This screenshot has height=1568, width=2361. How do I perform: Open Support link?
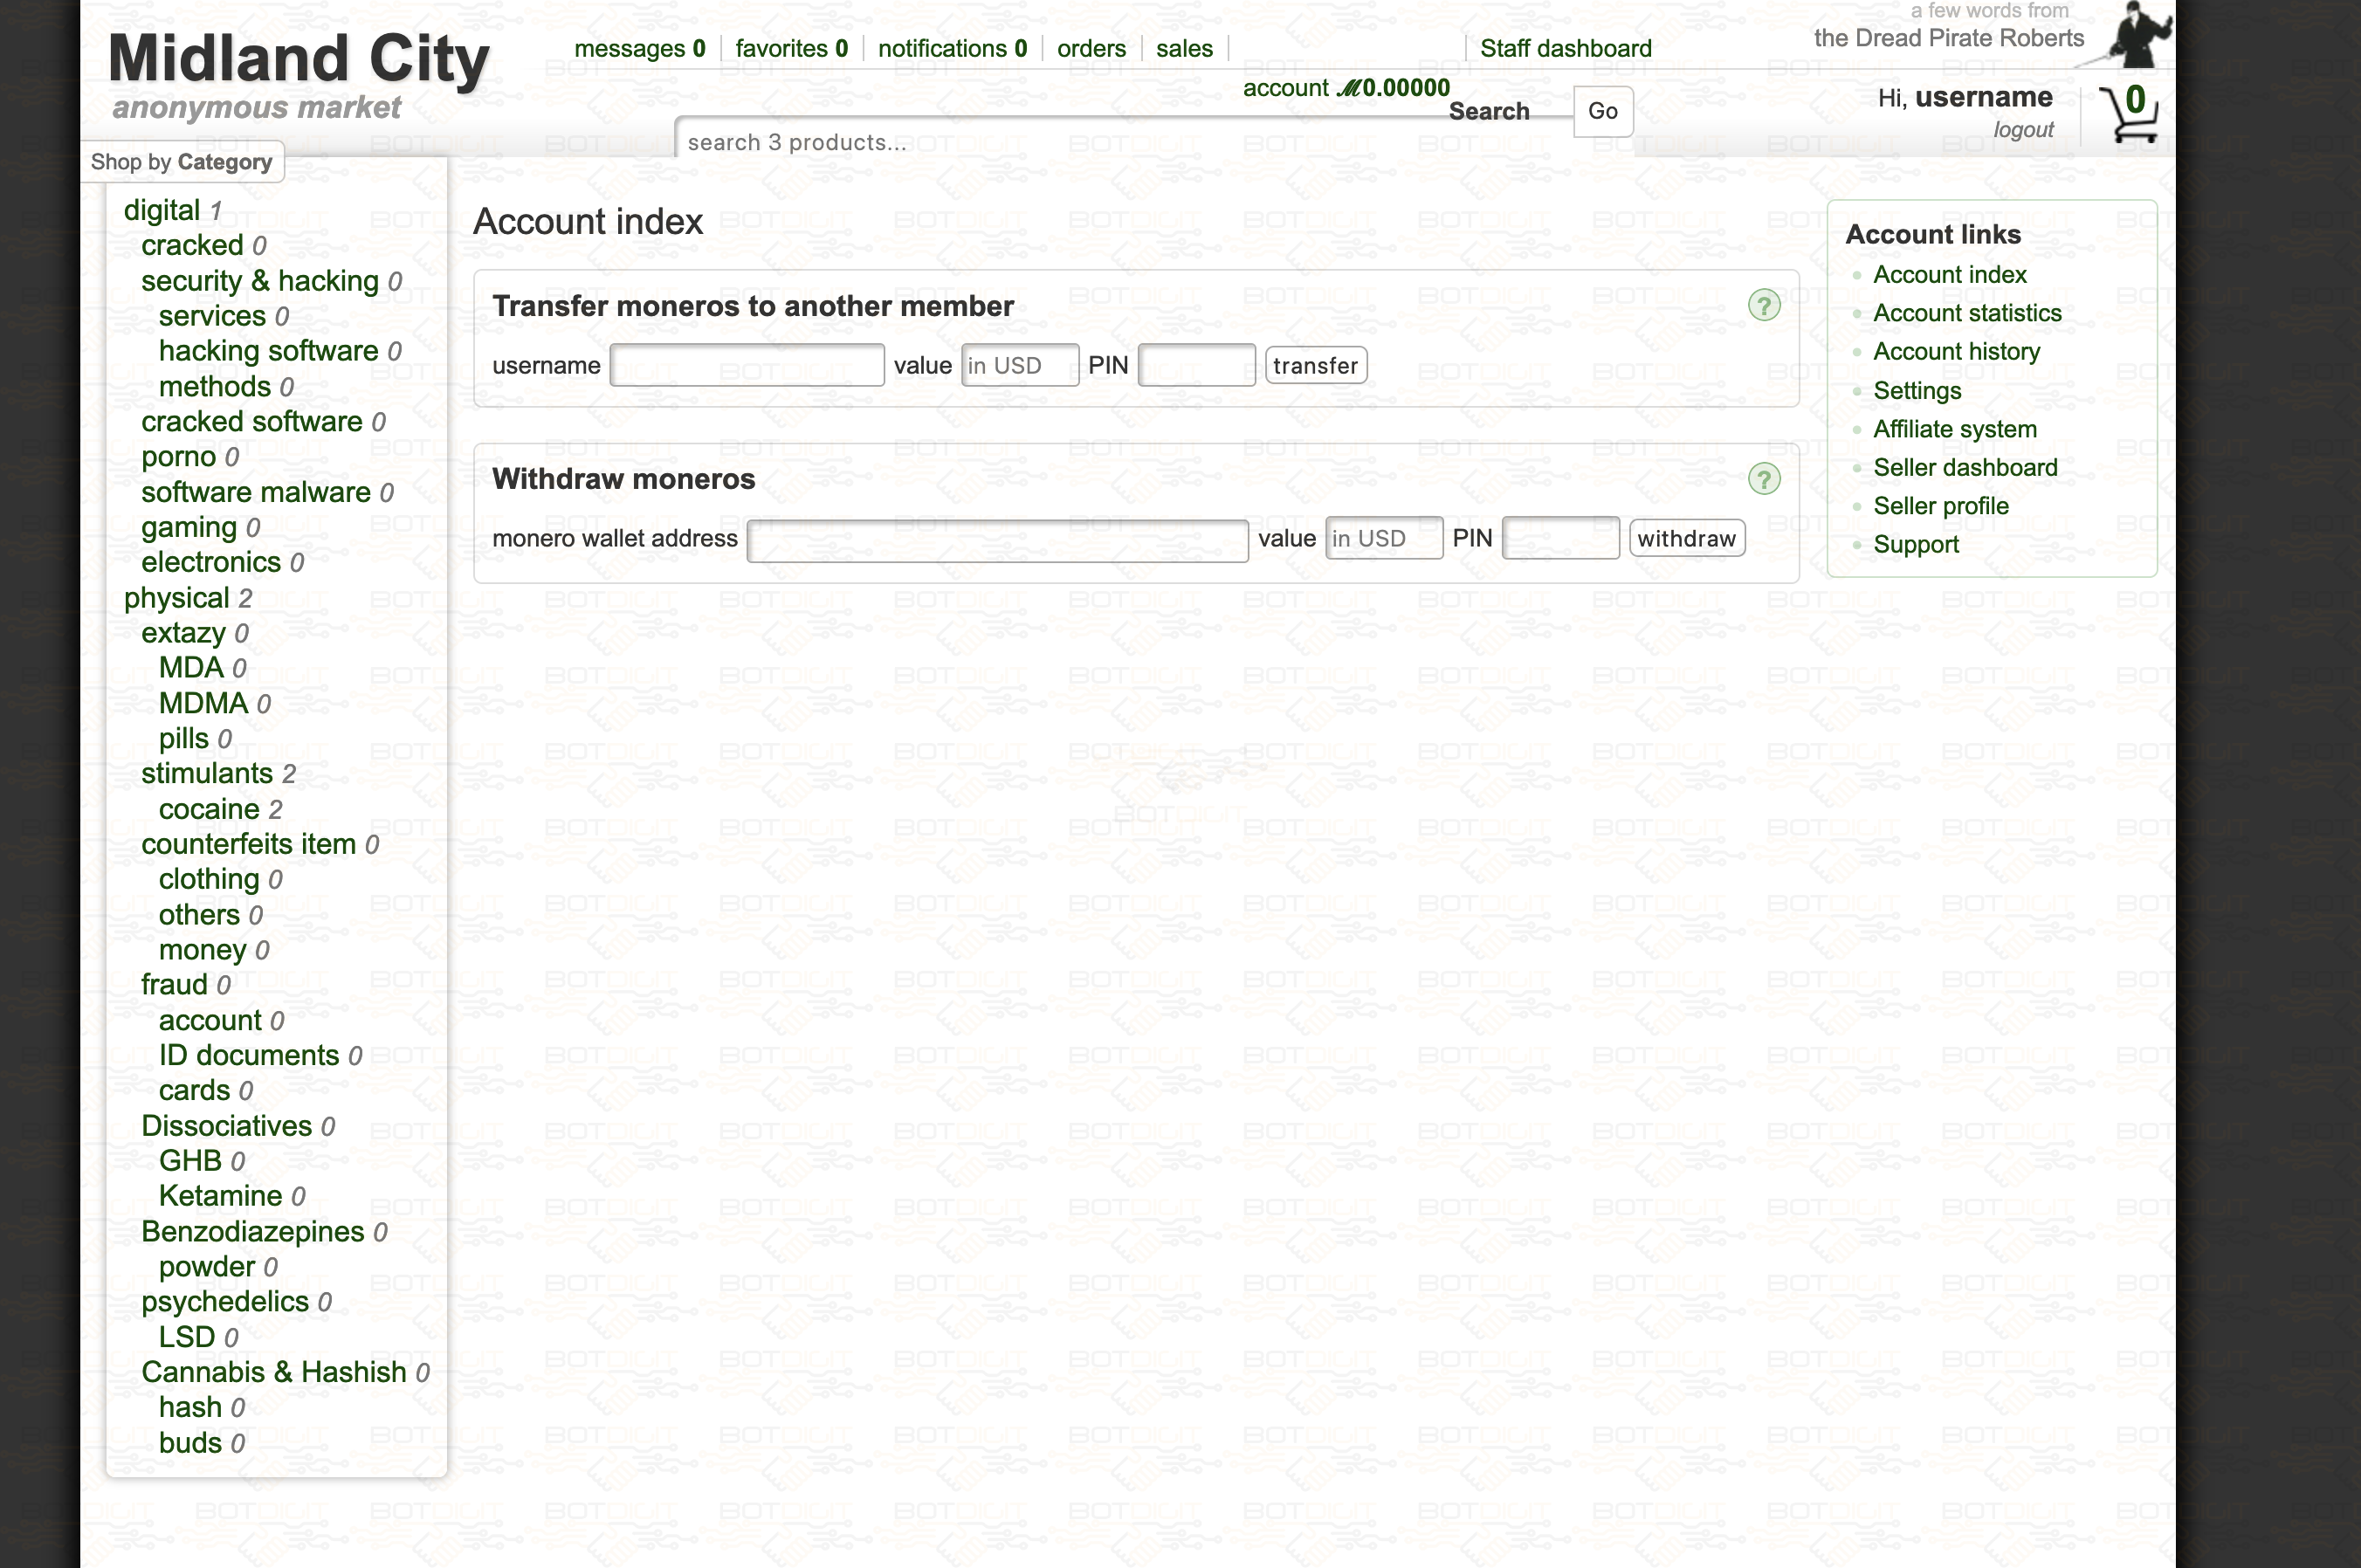click(1916, 544)
